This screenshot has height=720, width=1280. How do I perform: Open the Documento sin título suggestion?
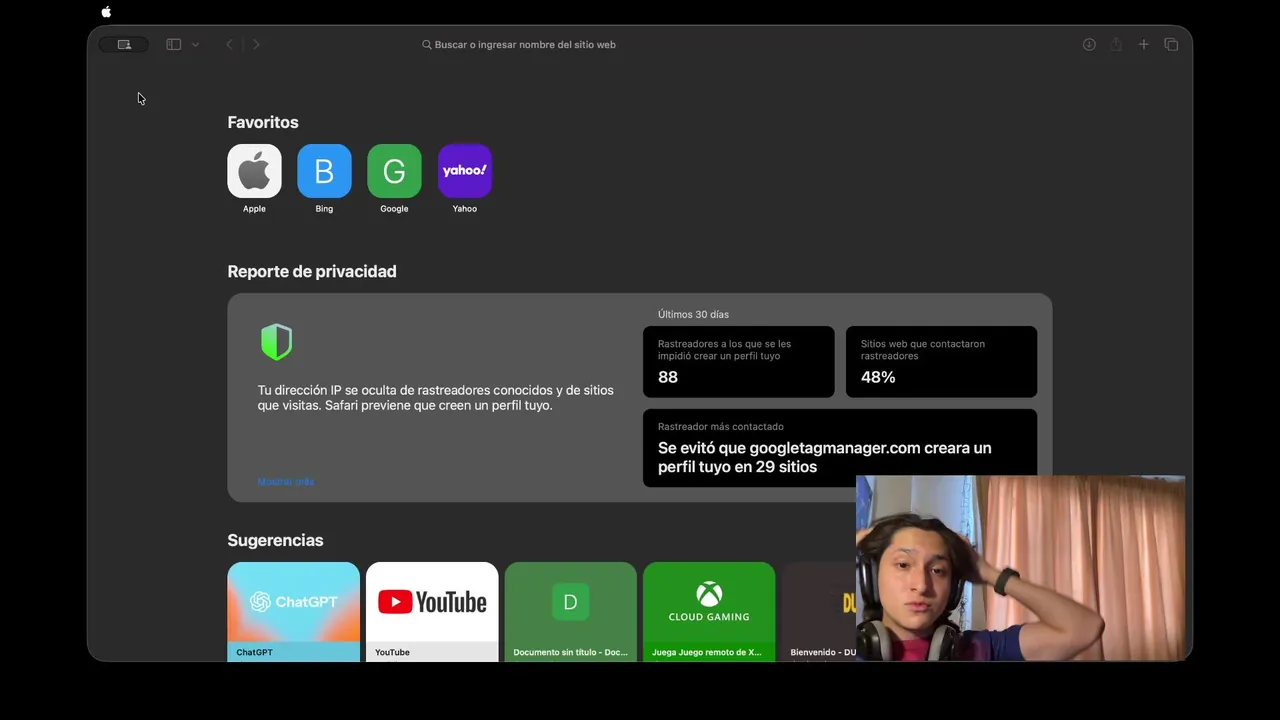(x=570, y=611)
